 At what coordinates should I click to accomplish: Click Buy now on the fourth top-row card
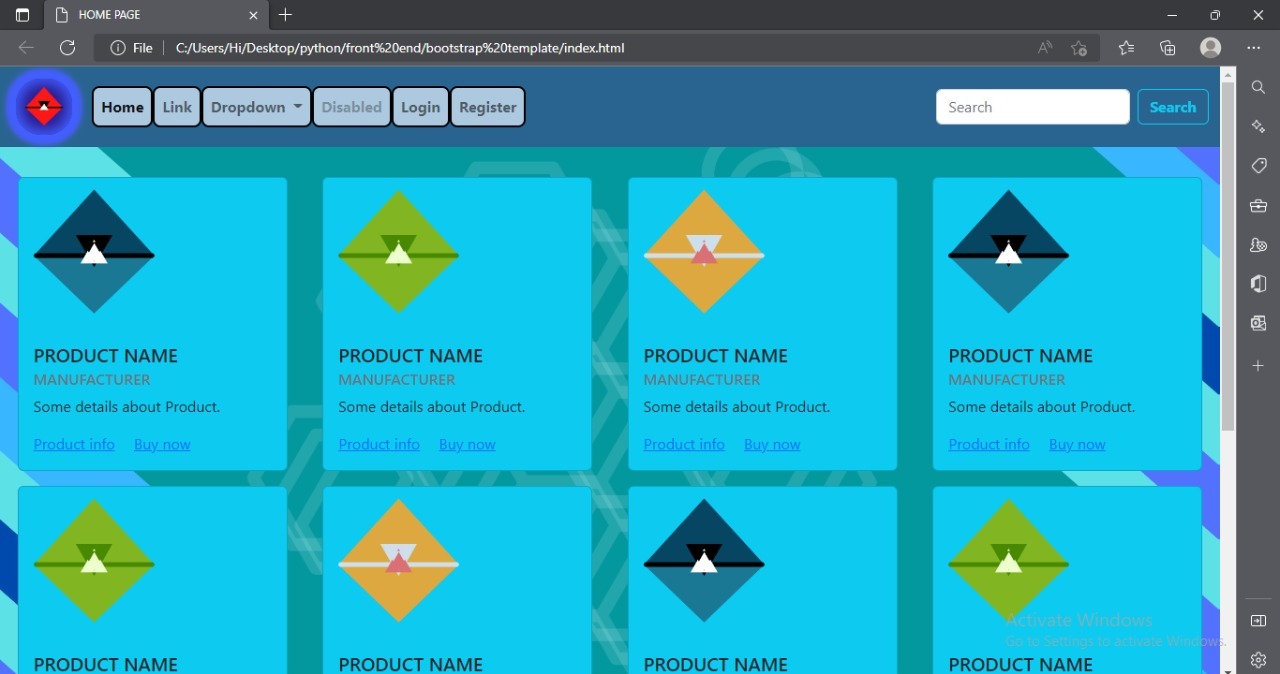pos(1077,444)
